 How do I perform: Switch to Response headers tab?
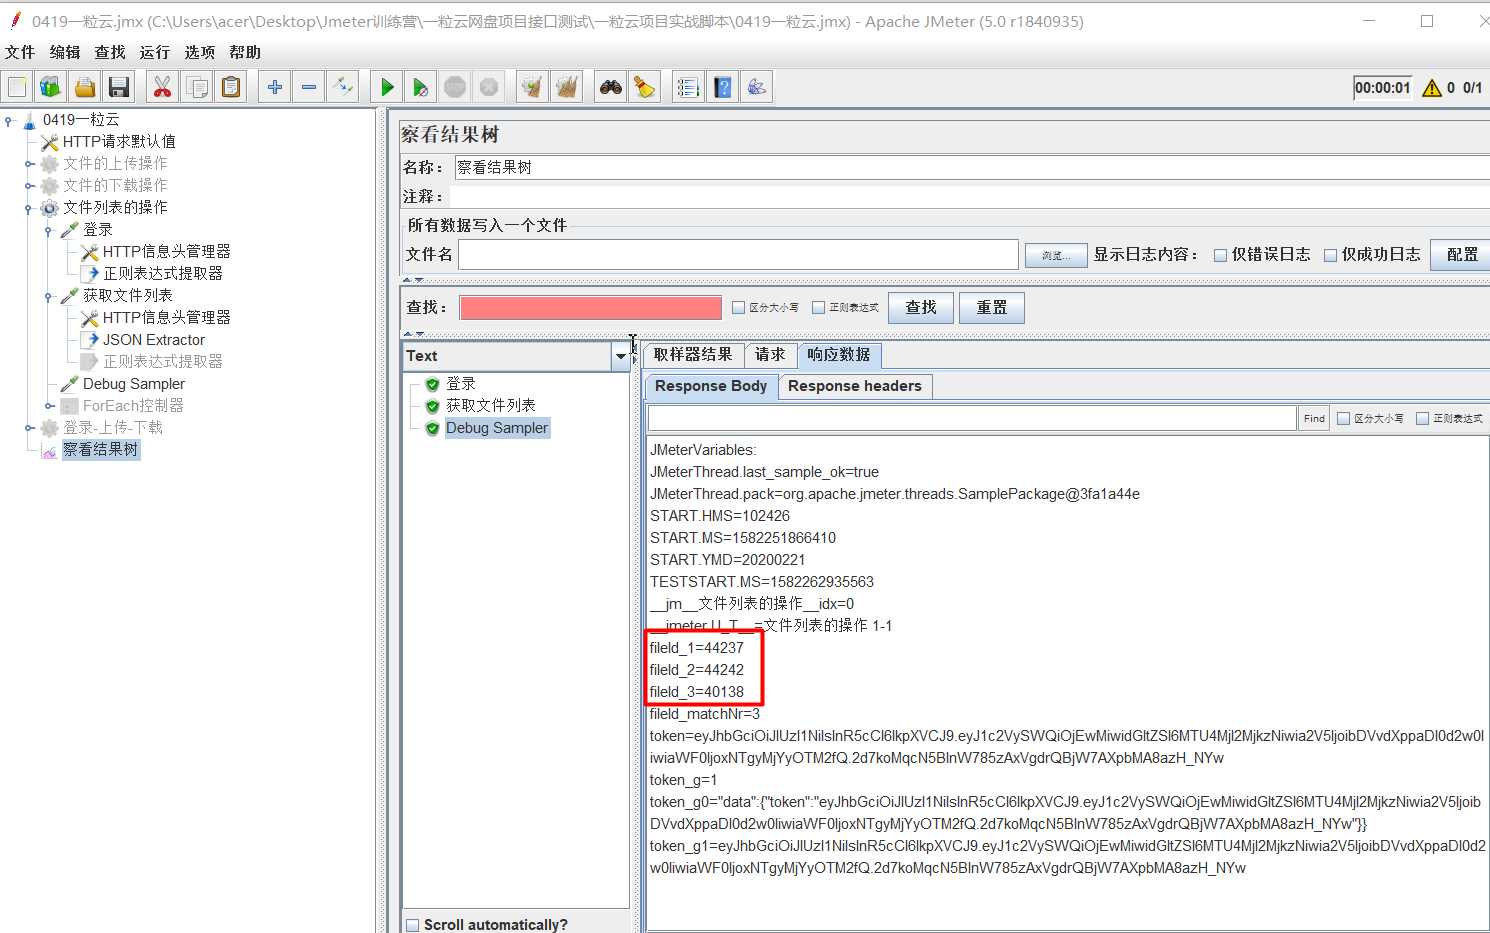[854, 386]
